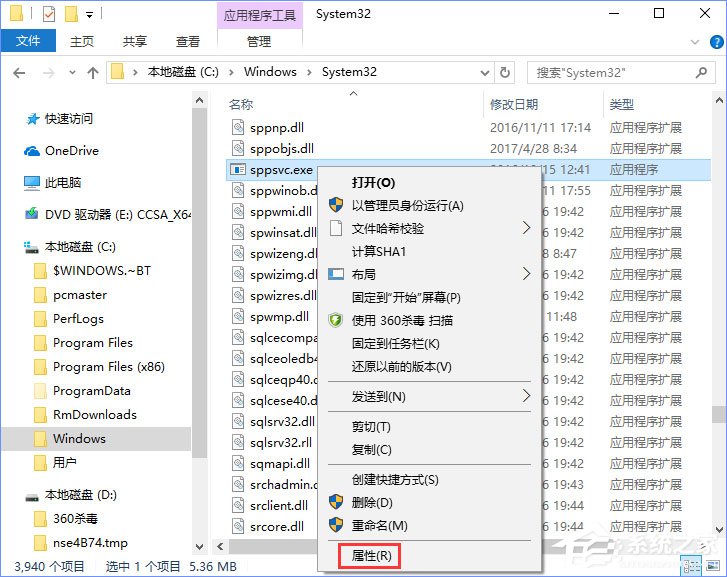Click Windows in the address breadcrumb

[270, 72]
